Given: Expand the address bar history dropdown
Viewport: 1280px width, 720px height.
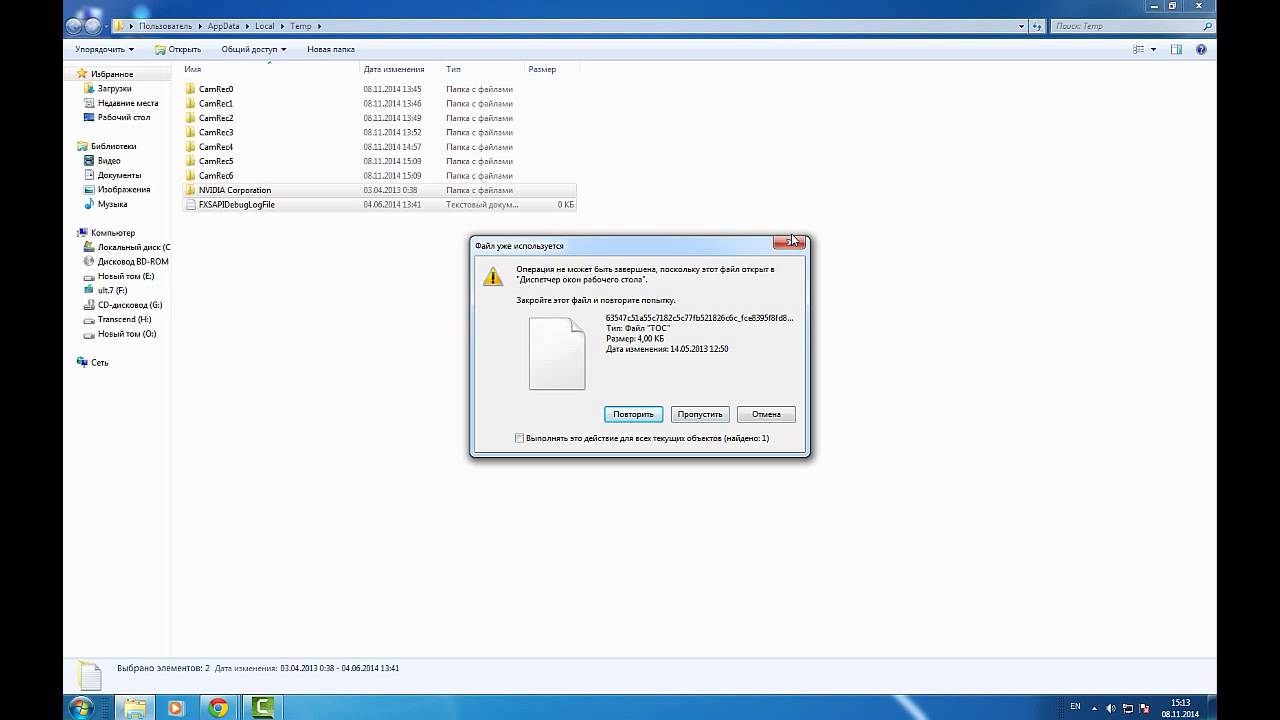Looking at the screenshot, I should [1022, 26].
